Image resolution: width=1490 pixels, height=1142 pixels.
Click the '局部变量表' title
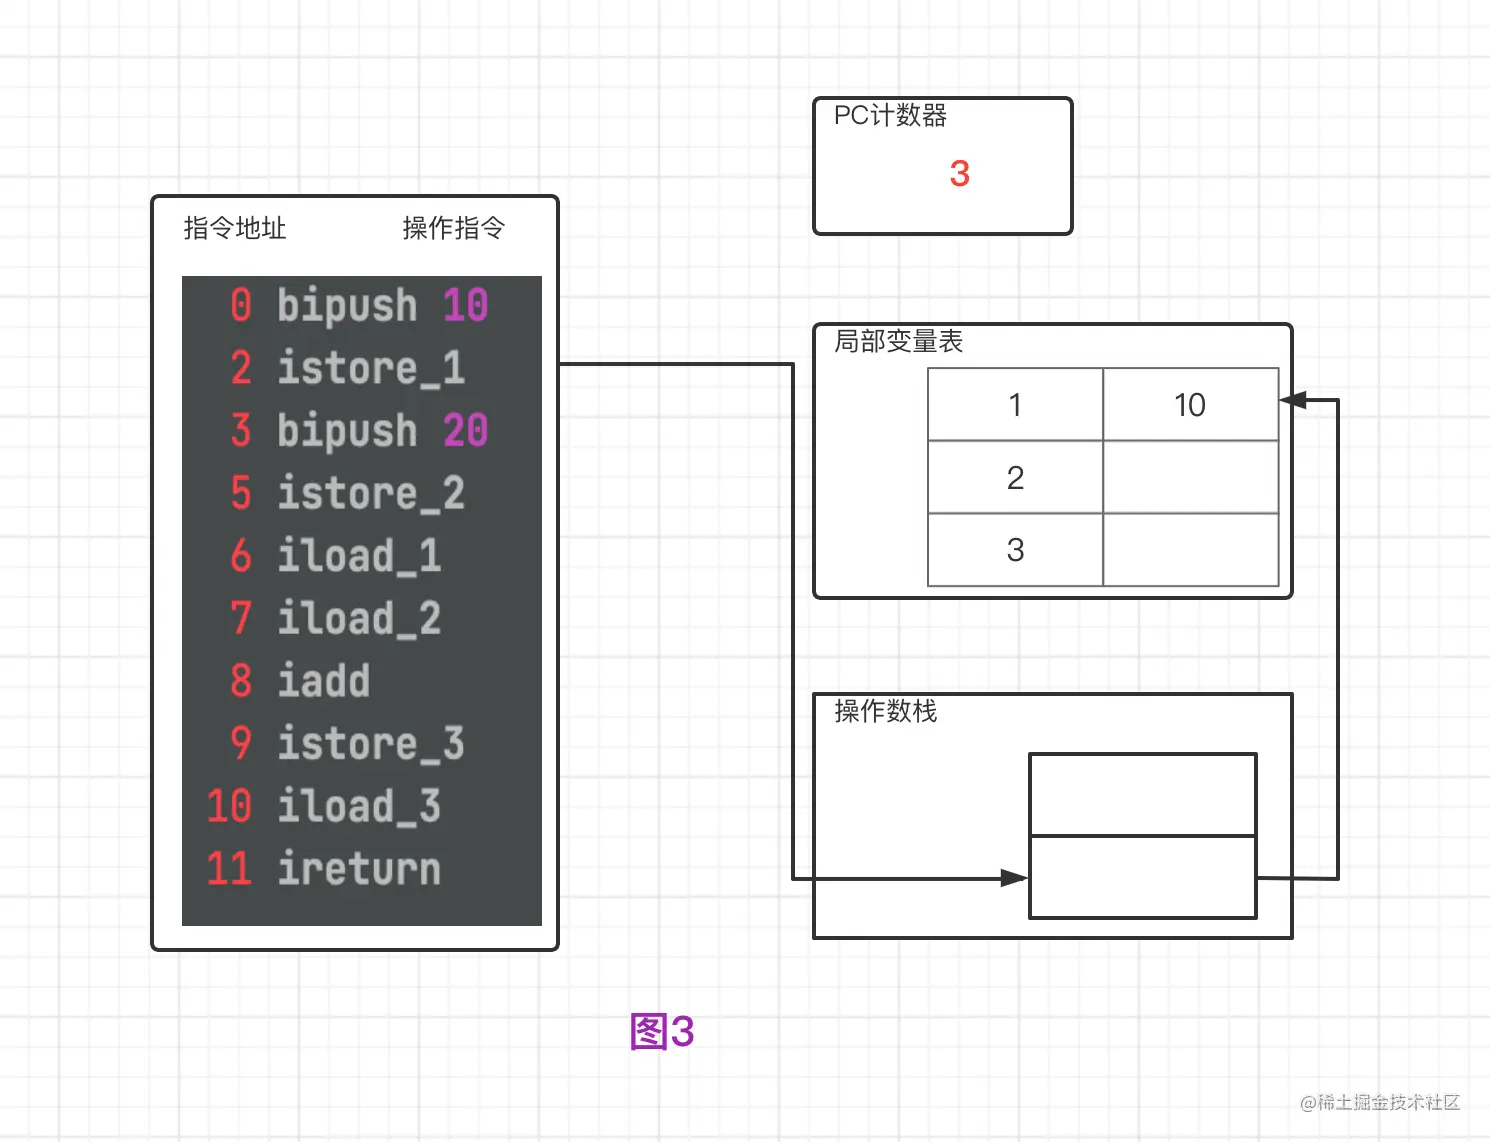(898, 342)
